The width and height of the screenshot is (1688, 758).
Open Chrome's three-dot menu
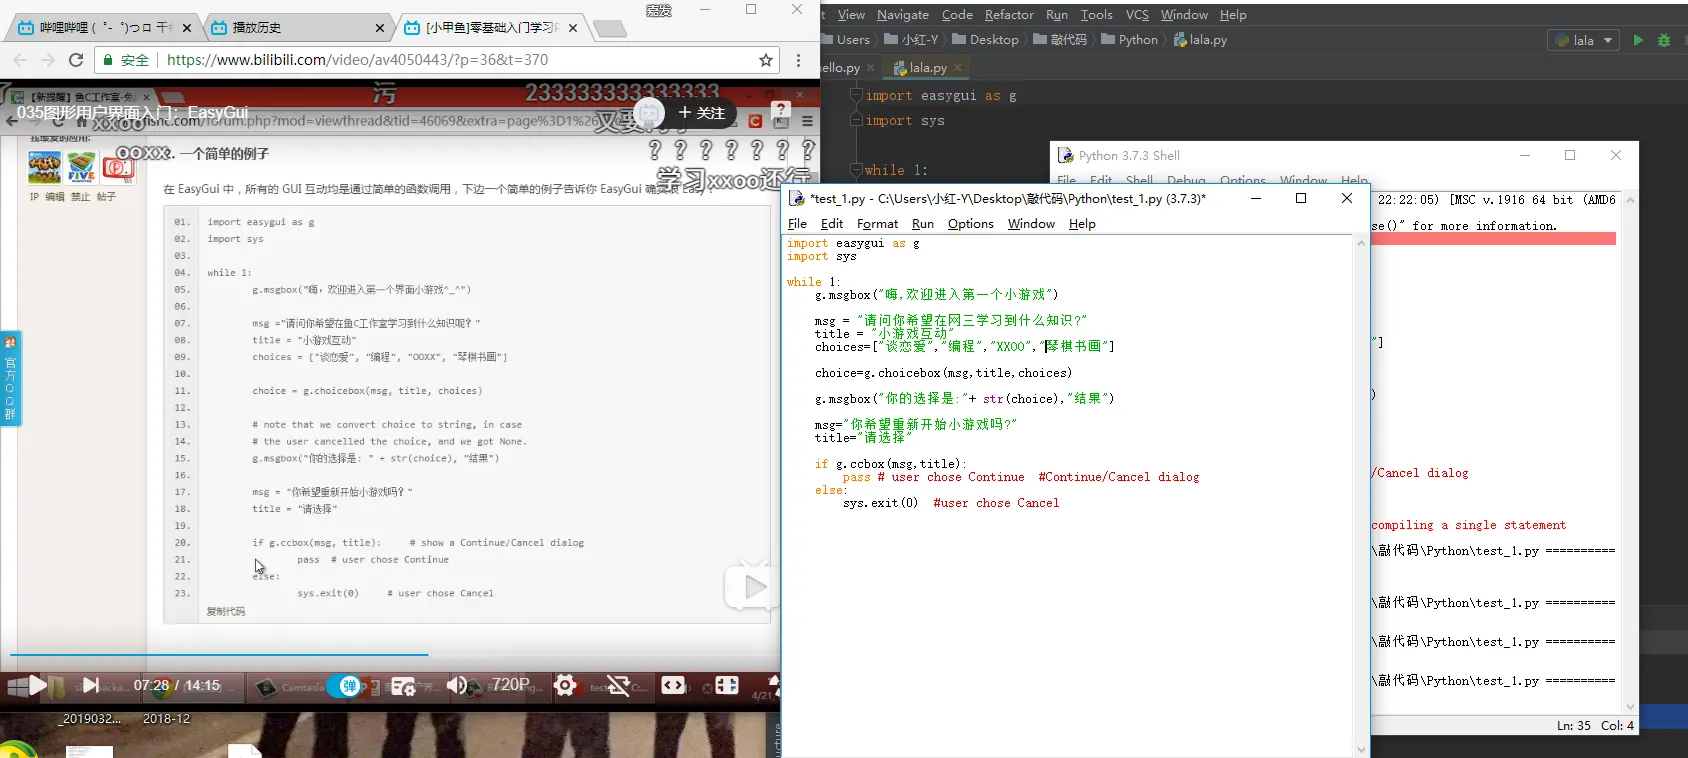tap(798, 60)
